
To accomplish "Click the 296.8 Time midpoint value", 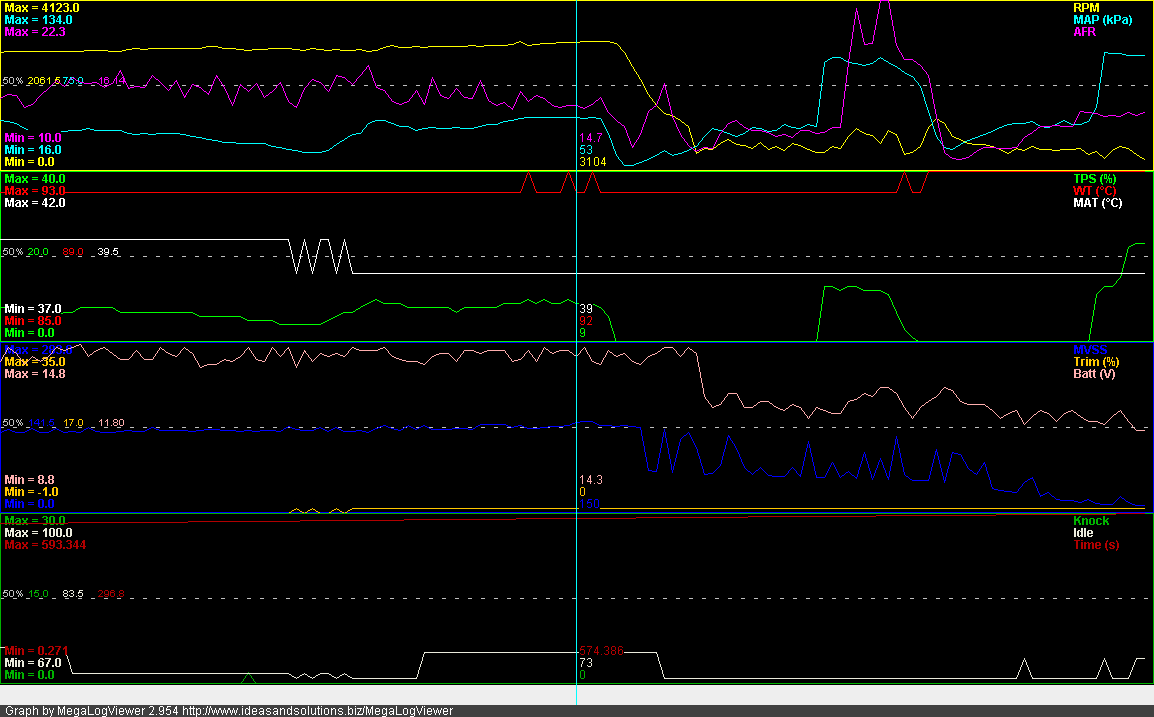I will 111,593.
